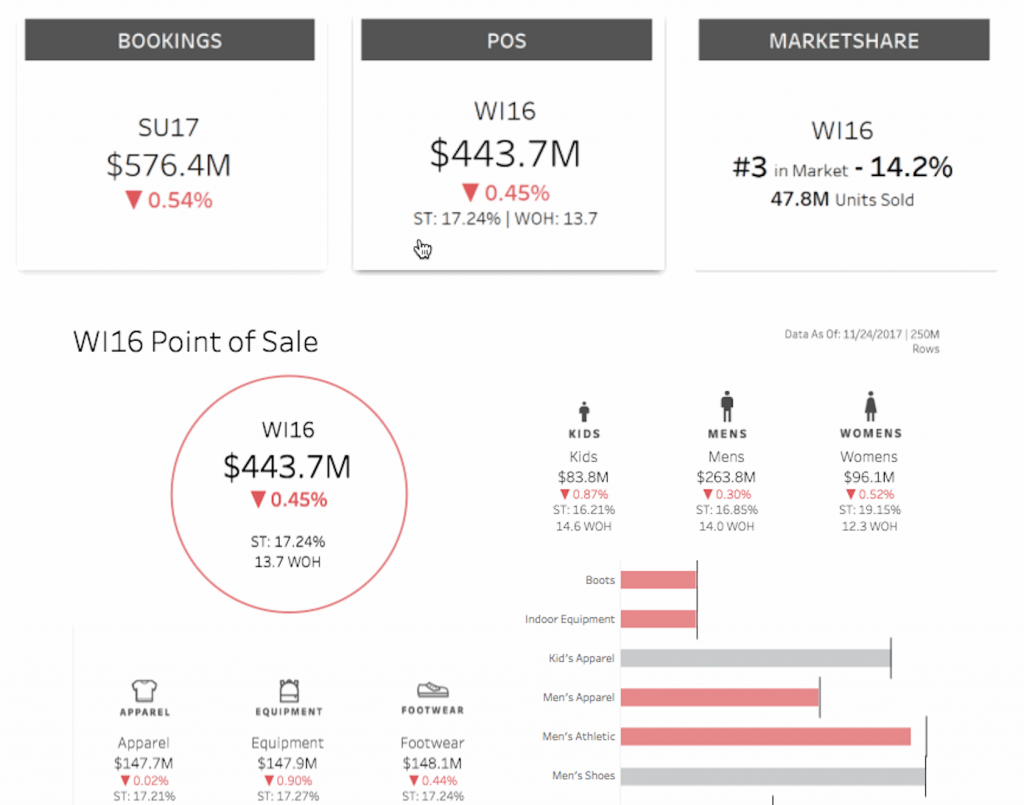This screenshot has width=1024, height=805.
Task: Select the gray Men's Shoes bar
Action: point(773,776)
